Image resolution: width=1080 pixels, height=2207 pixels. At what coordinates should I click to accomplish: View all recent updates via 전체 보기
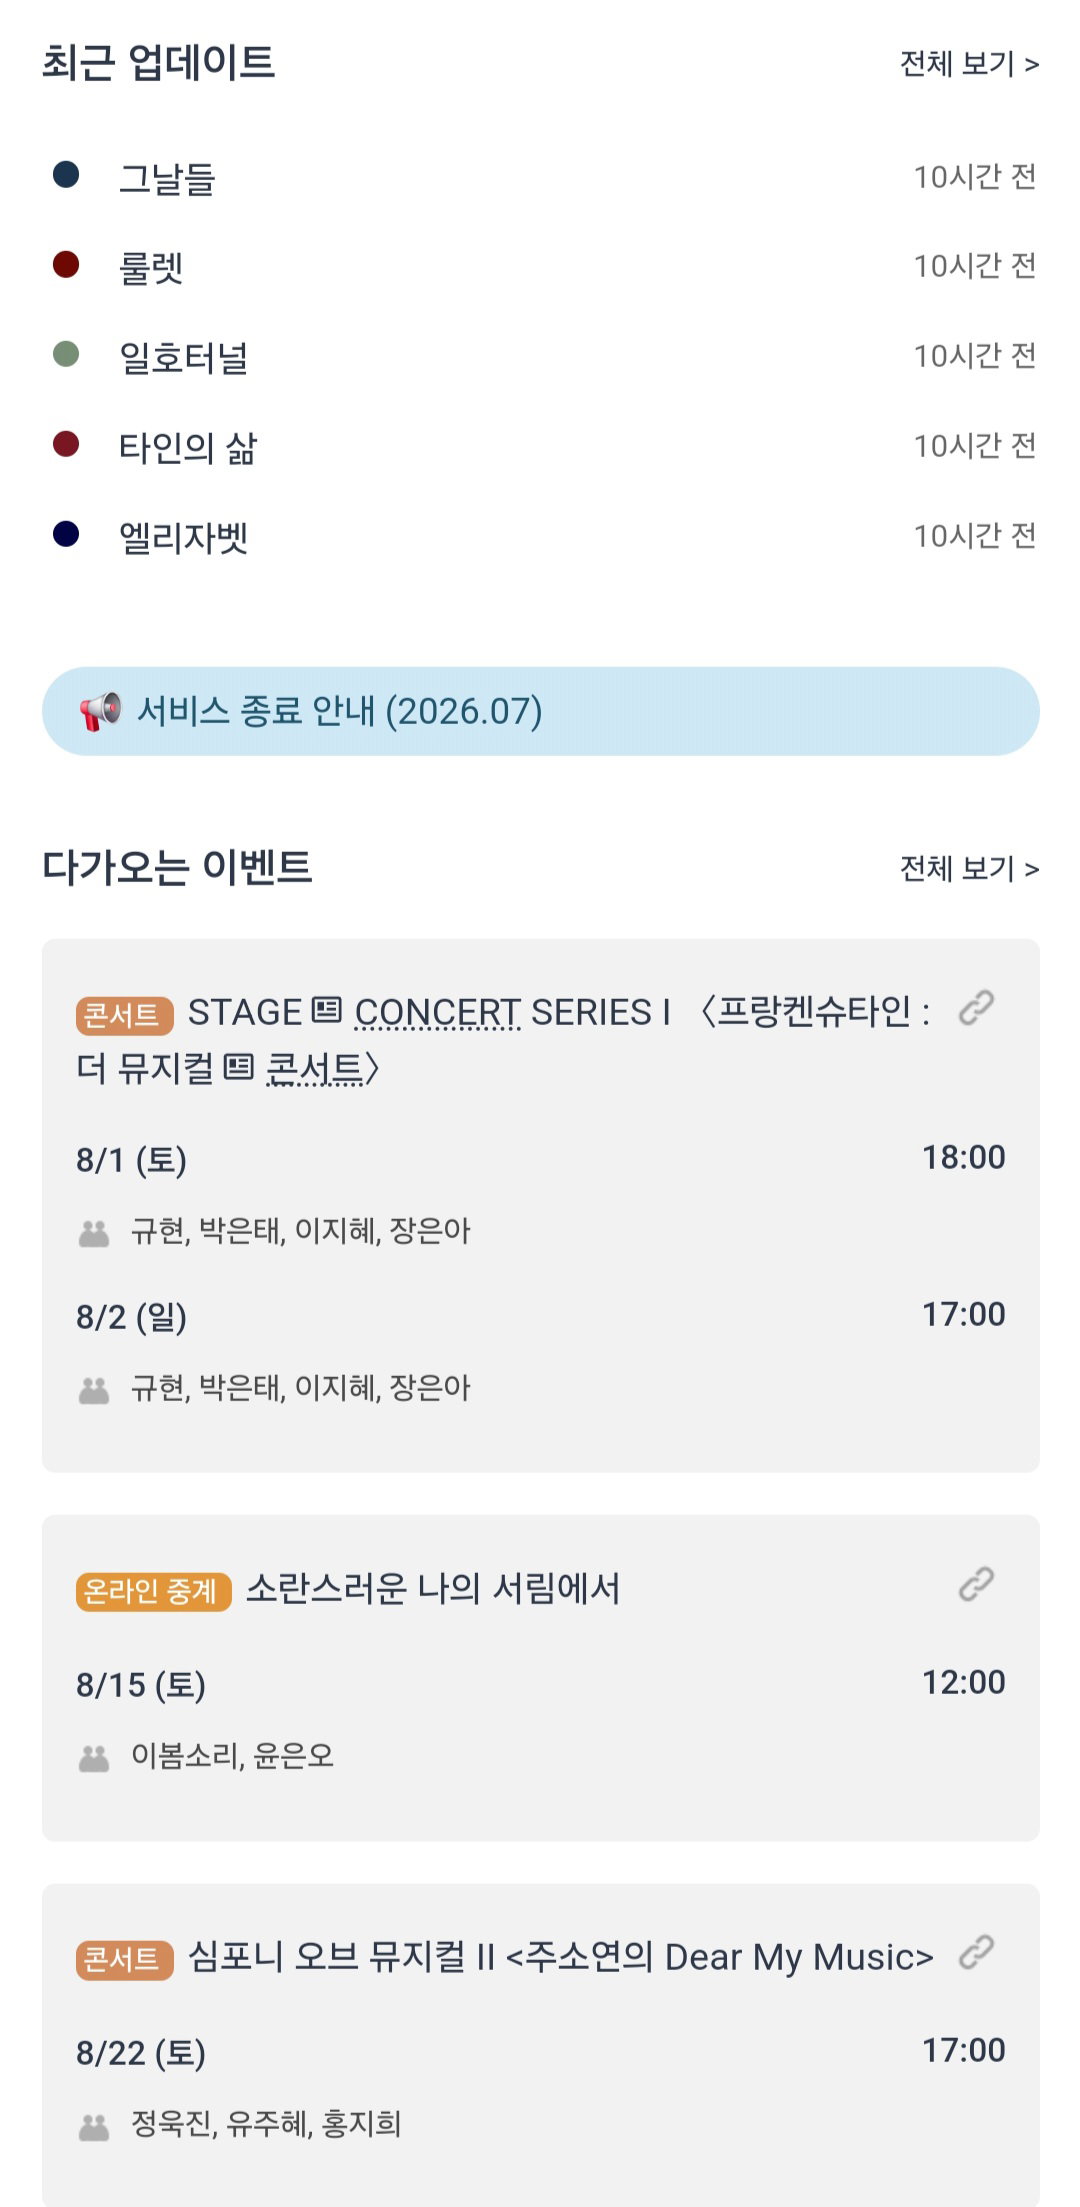(969, 64)
